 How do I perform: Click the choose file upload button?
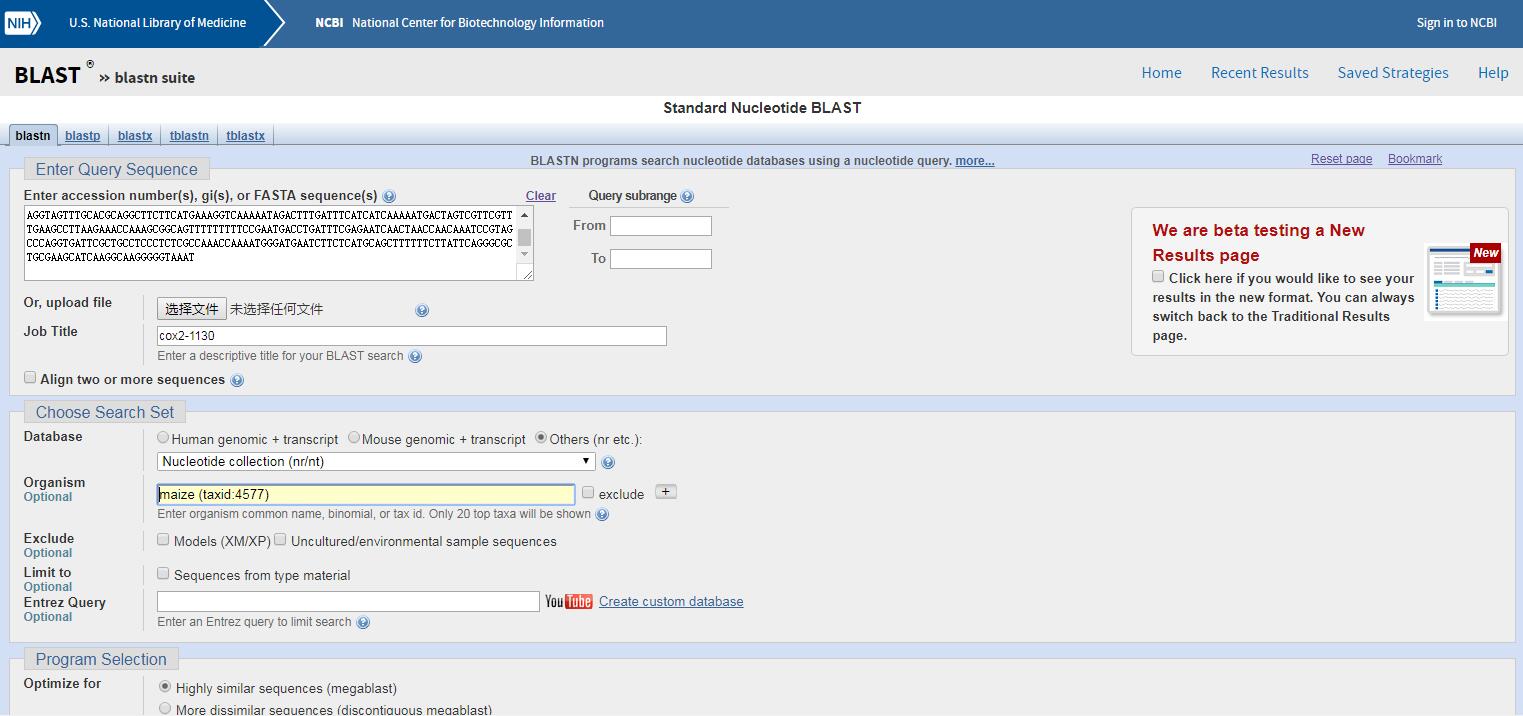click(x=191, y=309)
